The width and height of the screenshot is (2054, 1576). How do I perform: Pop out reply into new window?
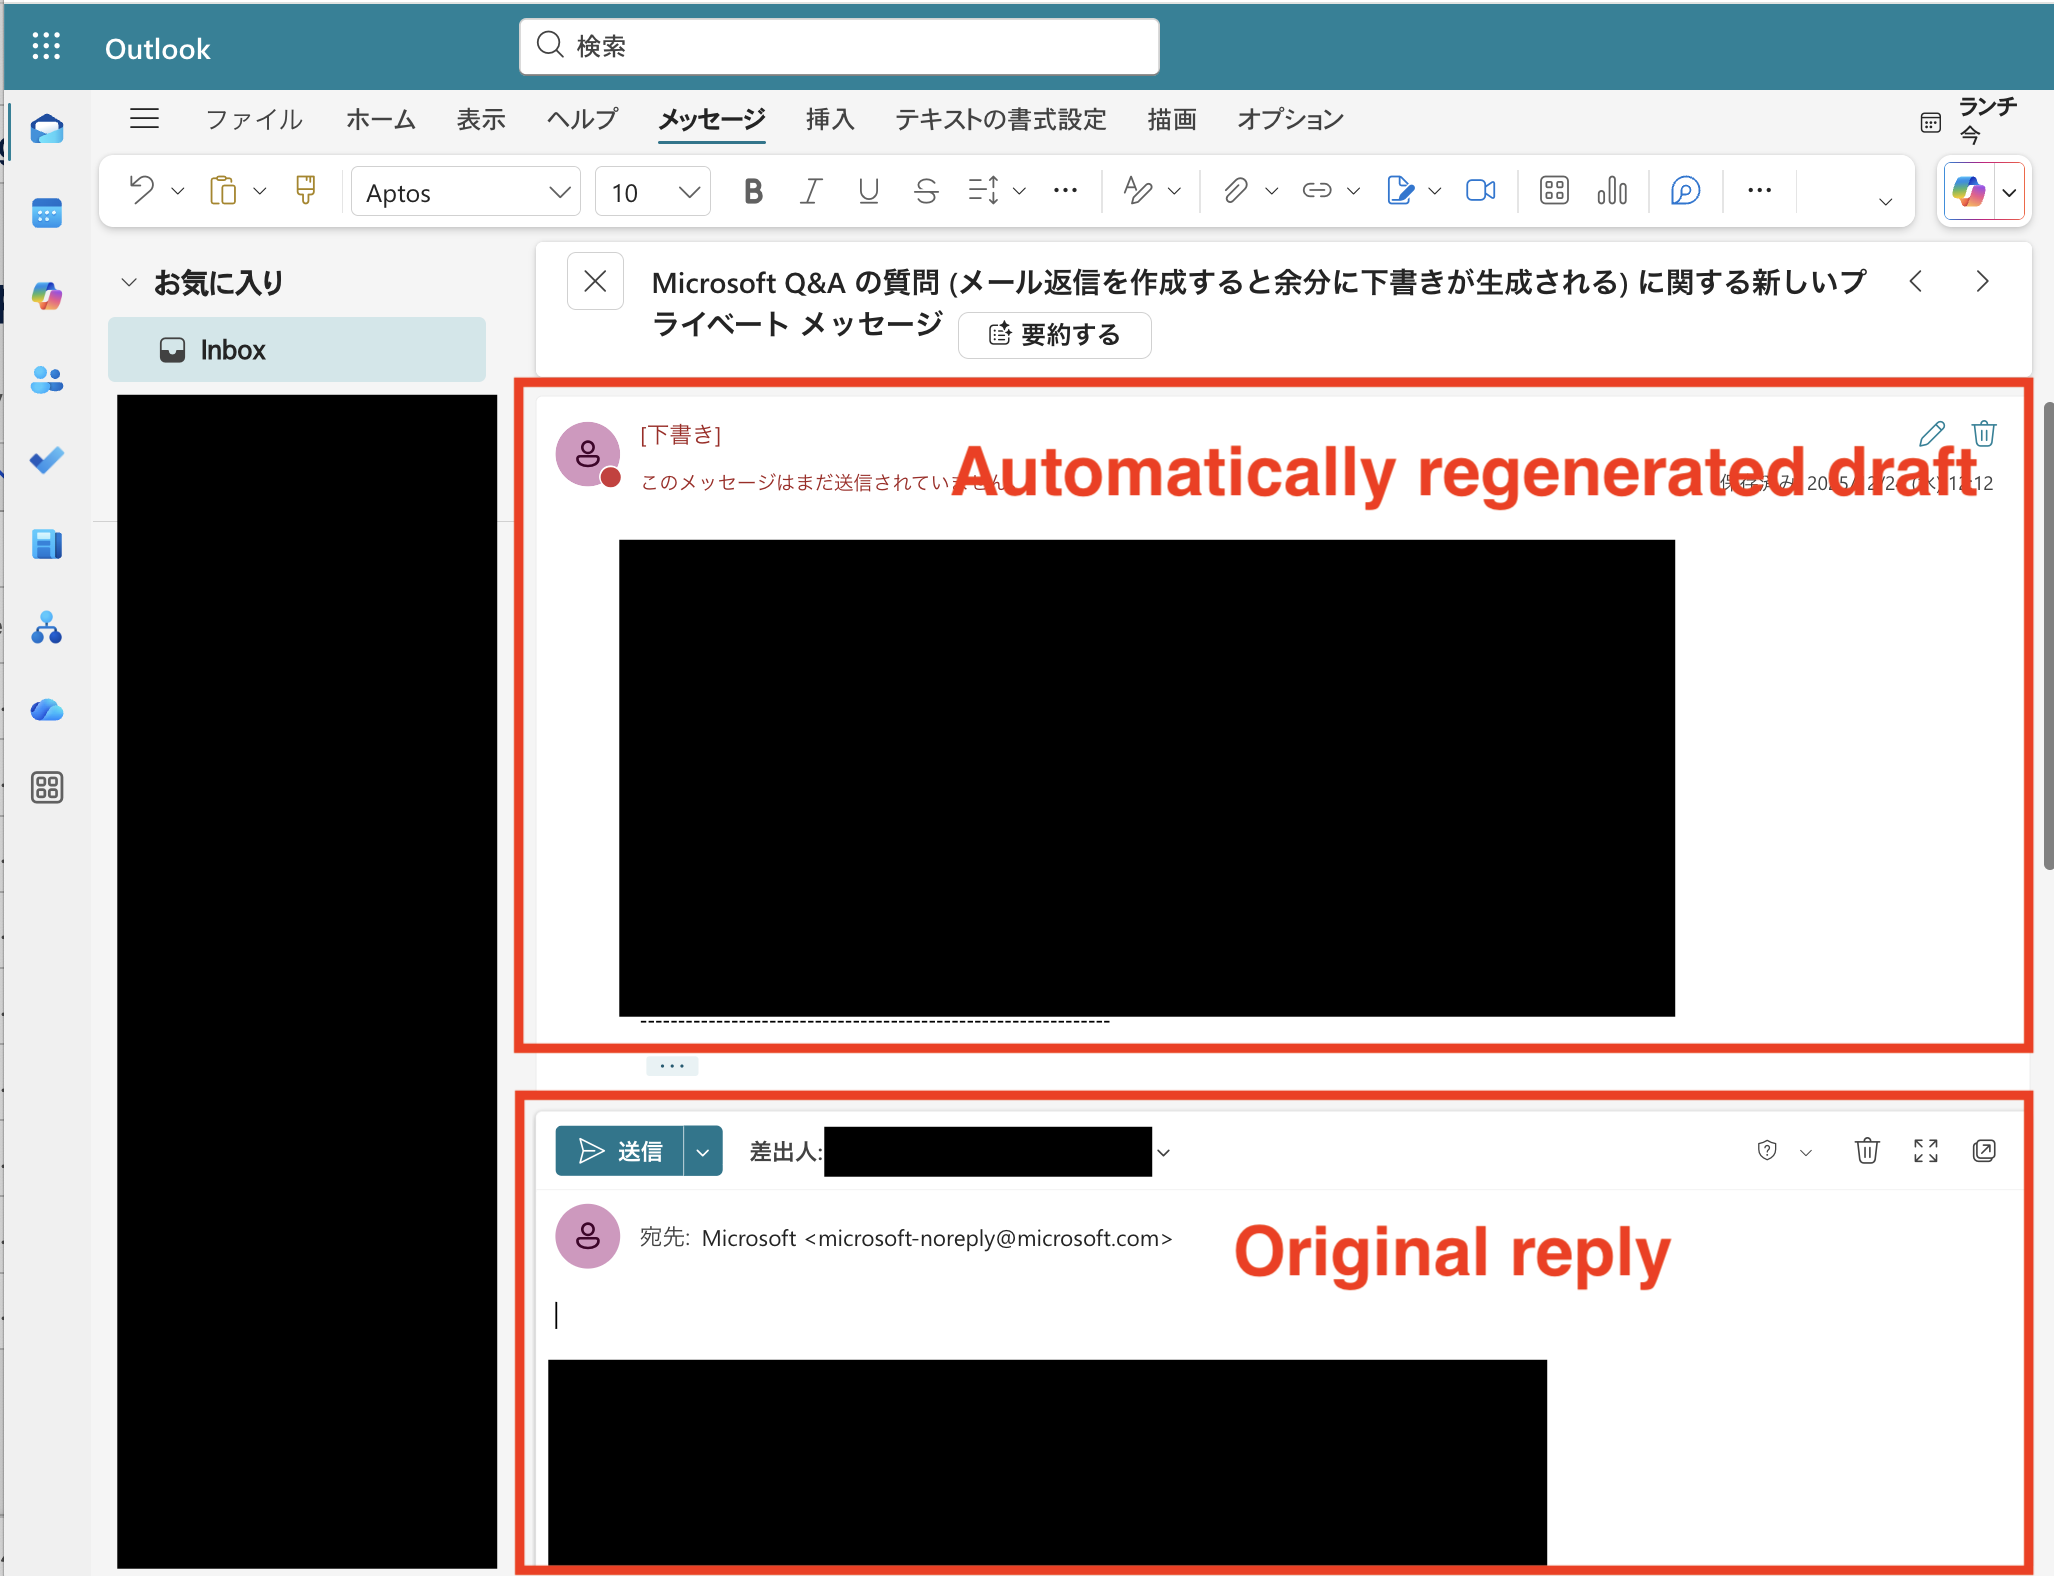(x=1984, y=1151)
